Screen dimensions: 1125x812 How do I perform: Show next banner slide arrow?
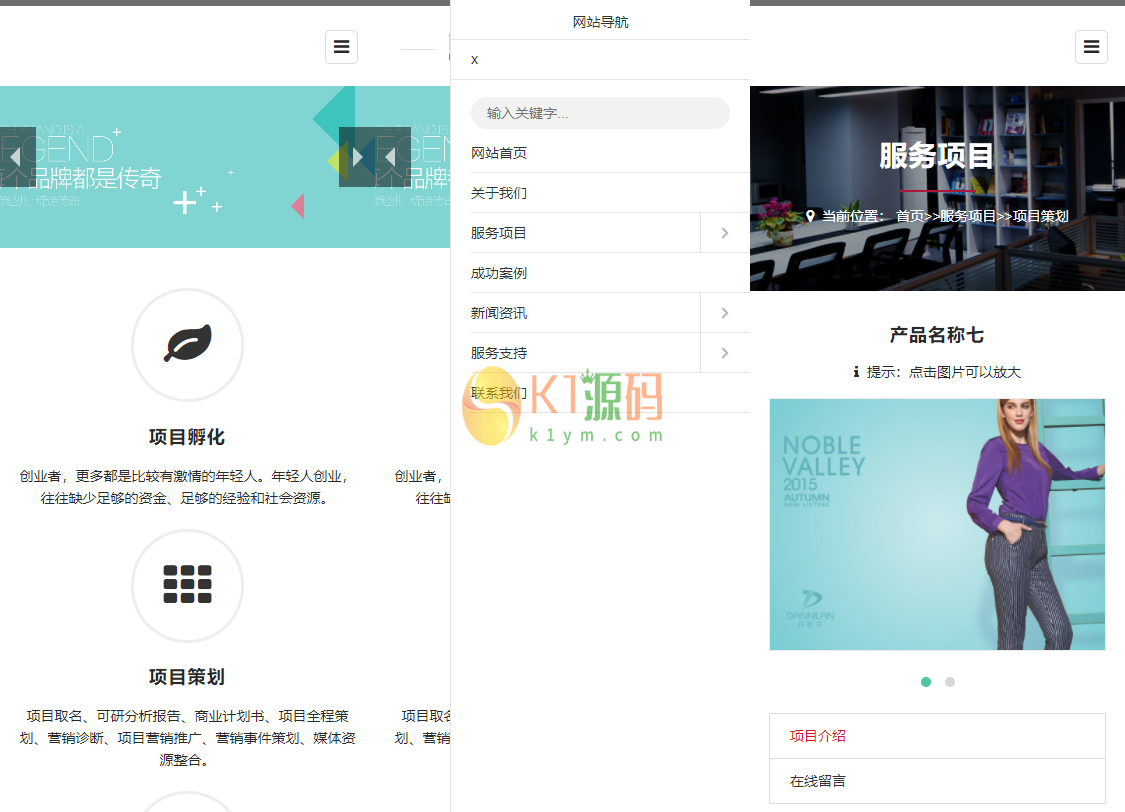tap(357, 156)
